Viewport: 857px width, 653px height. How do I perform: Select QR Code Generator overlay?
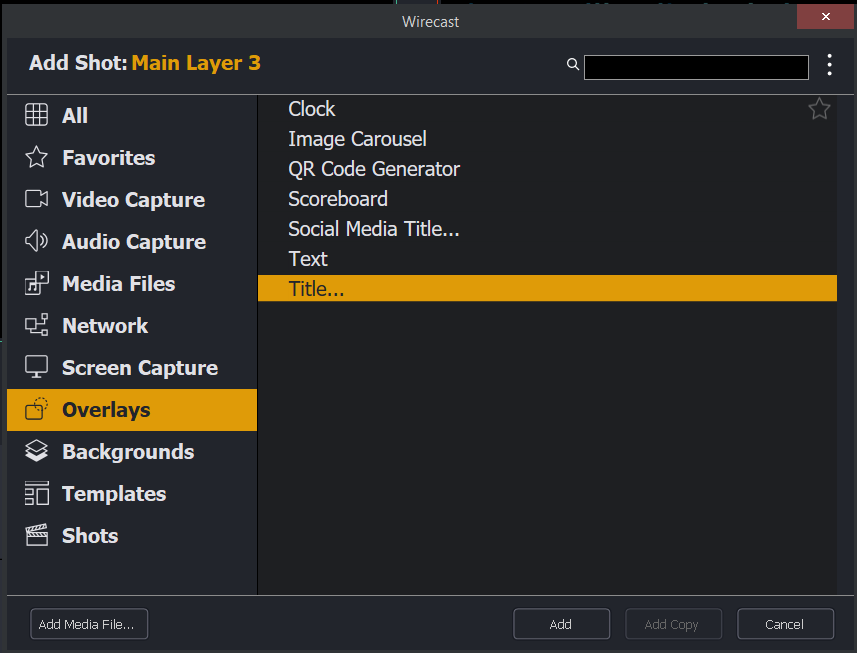[547, 169]
